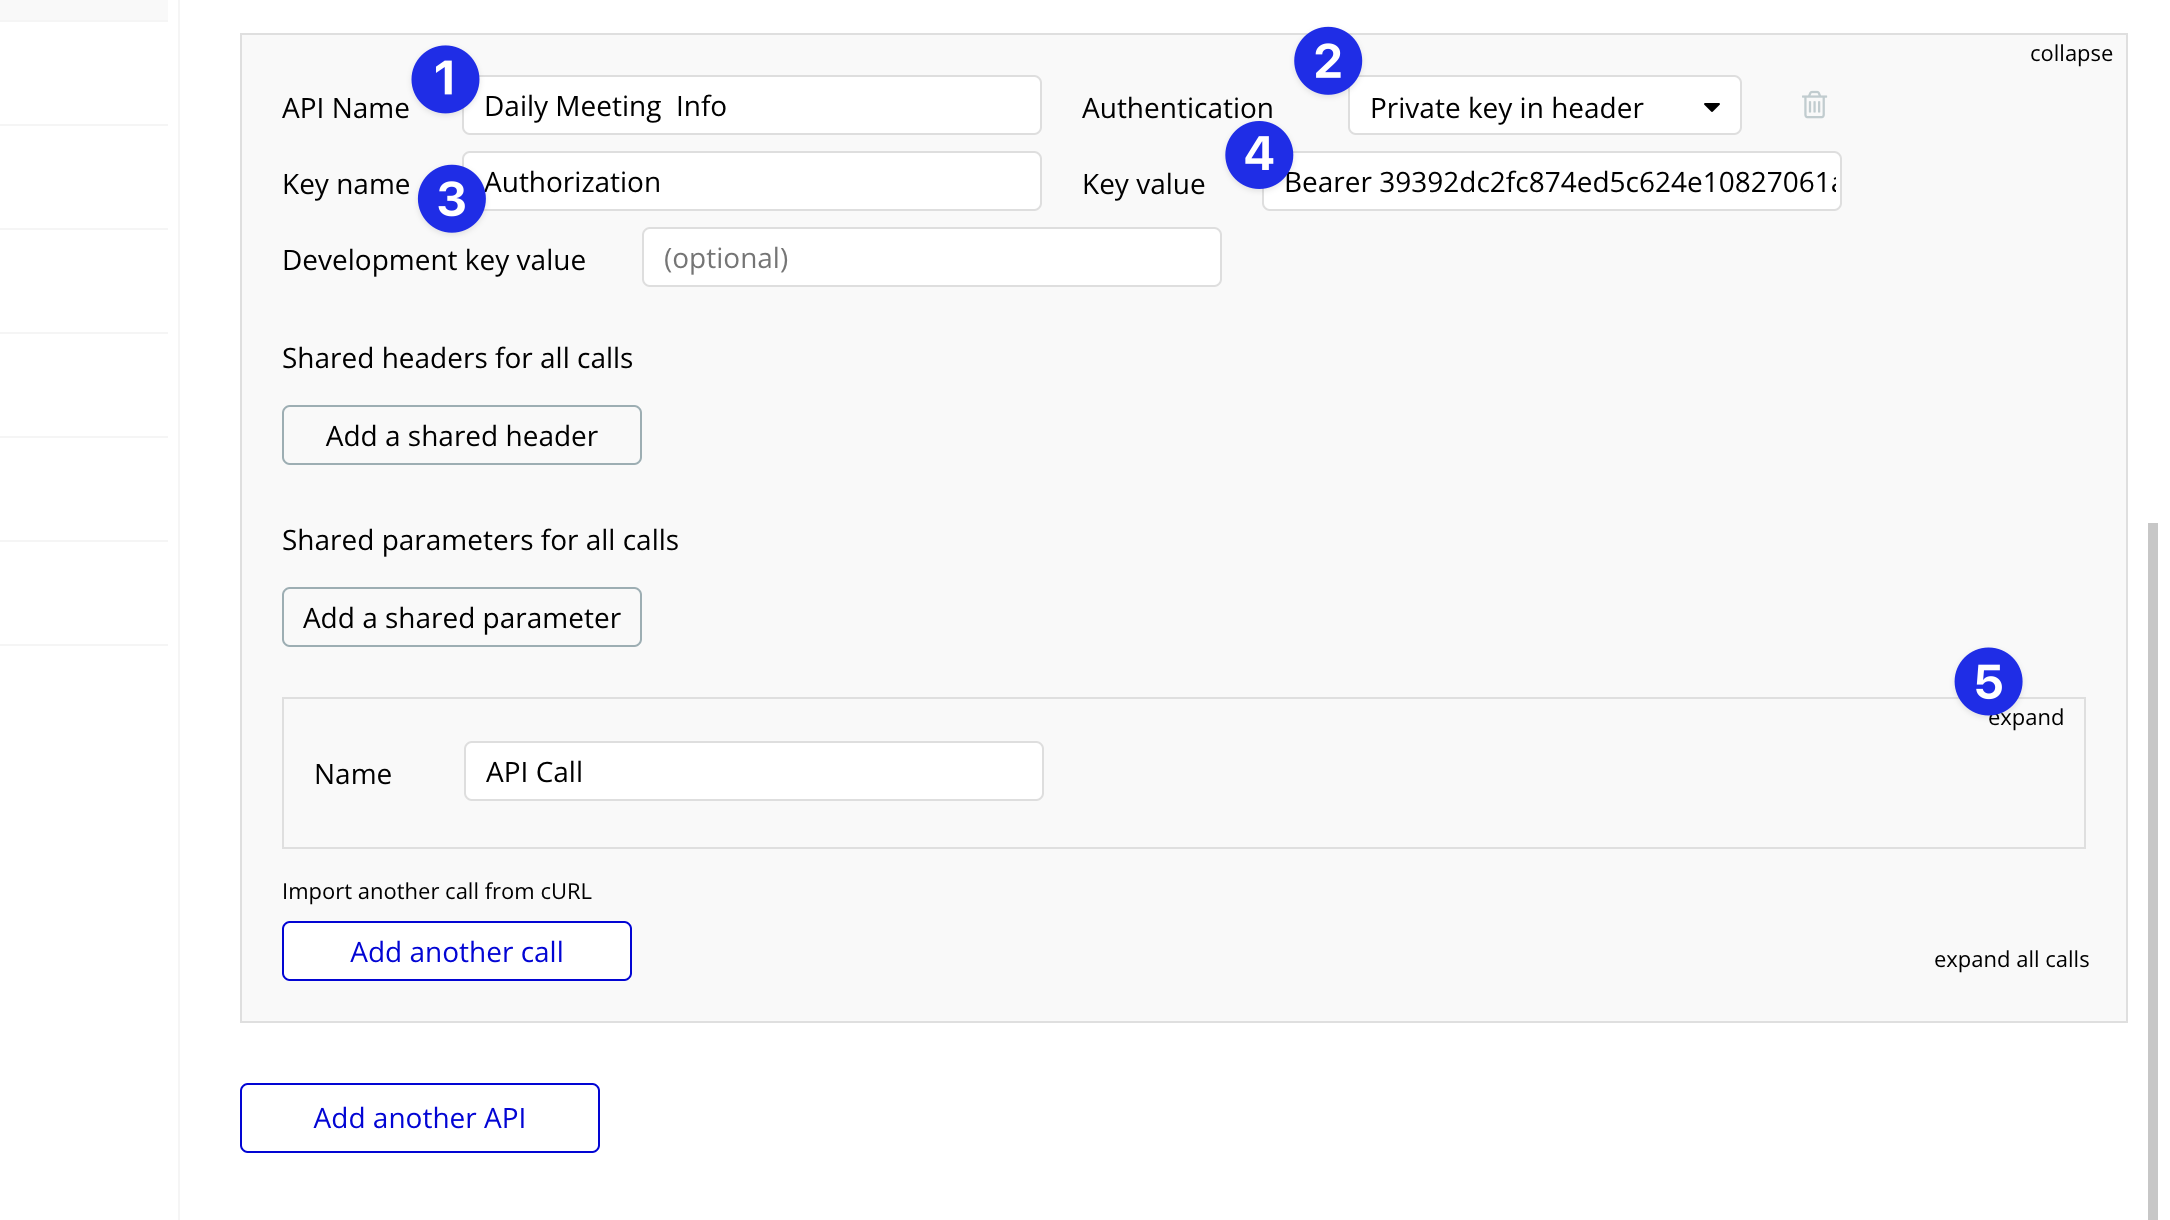2170x1220 pixels.
Task: Click the trash icon to delete API
Action: coord(1814,105)
